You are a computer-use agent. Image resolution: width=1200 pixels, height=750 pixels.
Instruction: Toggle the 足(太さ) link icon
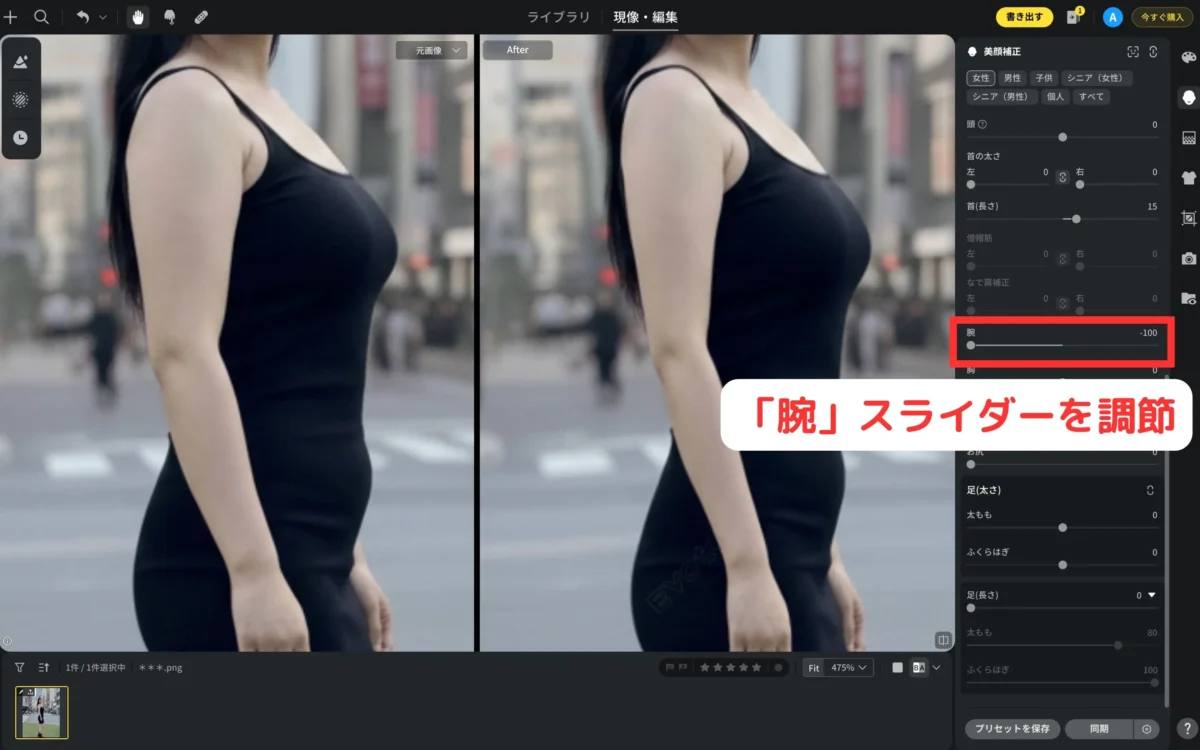pos(1150,490)
